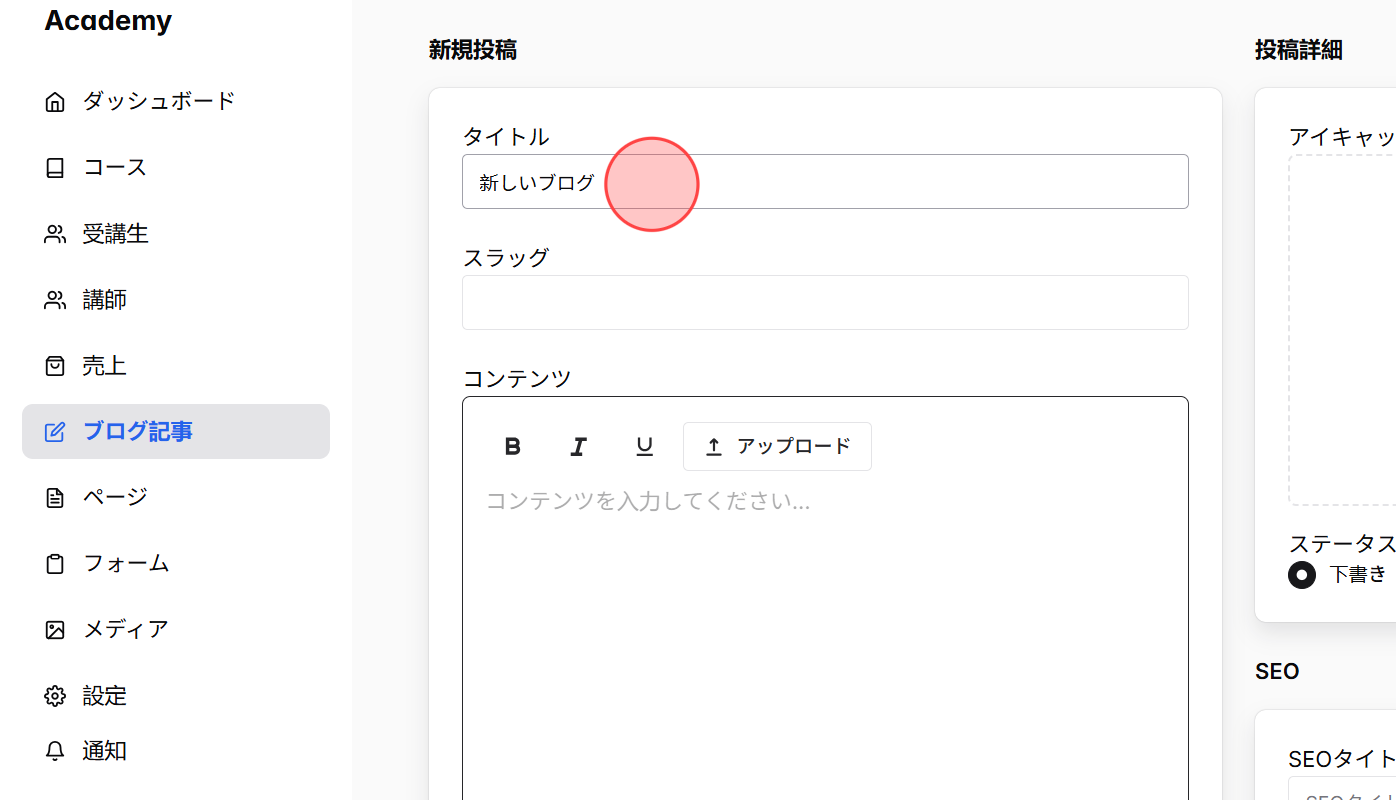This screenshot has width=1396, height=800.
Task: Select the 下書き status radio button
Action: (1301, 574)
